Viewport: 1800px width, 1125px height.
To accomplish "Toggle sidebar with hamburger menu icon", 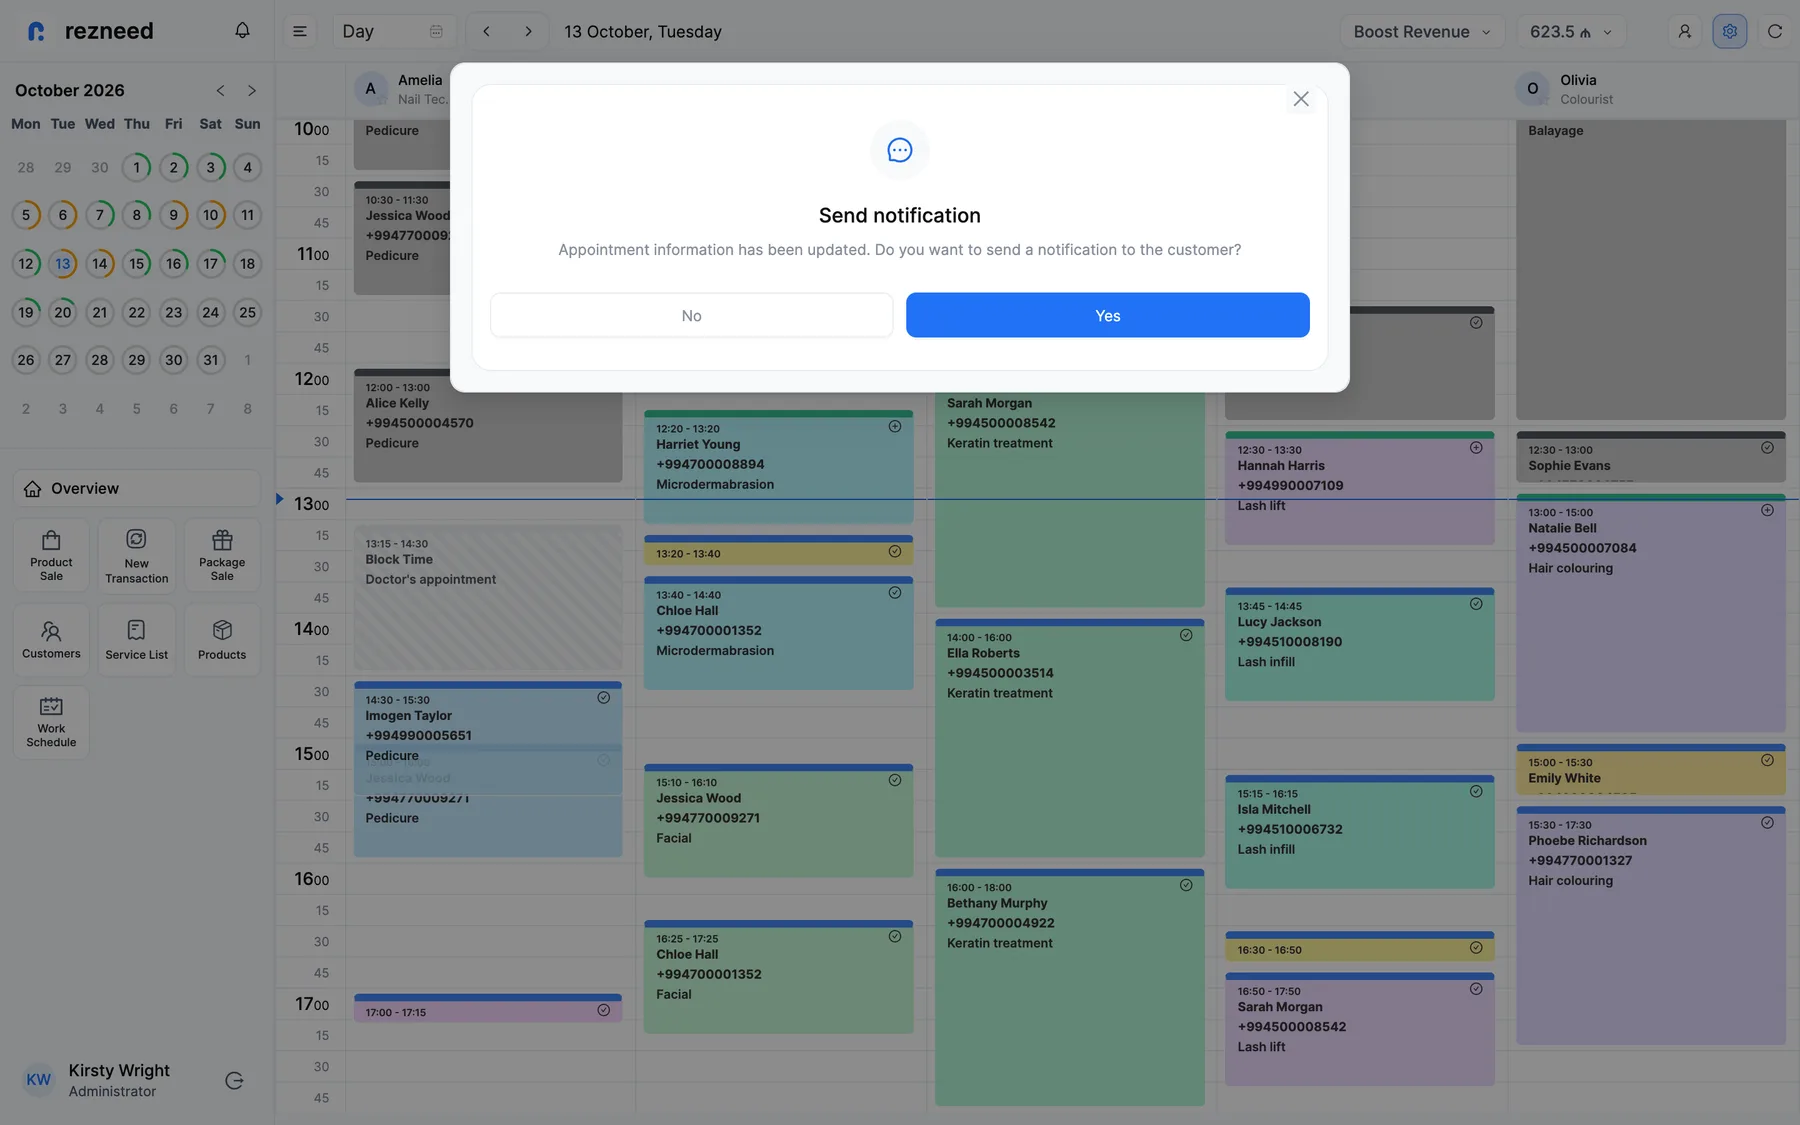I will 299,31.
